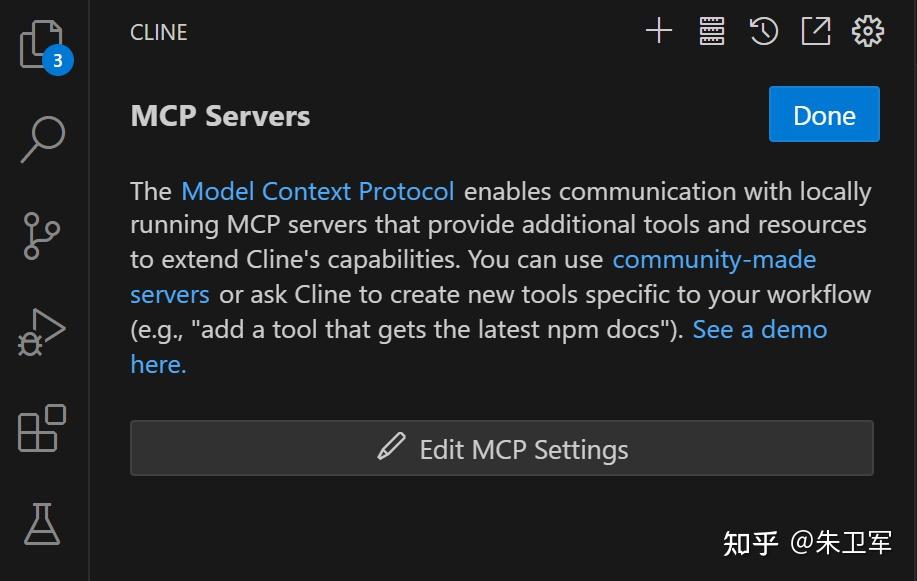The image size is (917, 581).
Task: Open the Search view icon
Action: (x=43, y=139)
